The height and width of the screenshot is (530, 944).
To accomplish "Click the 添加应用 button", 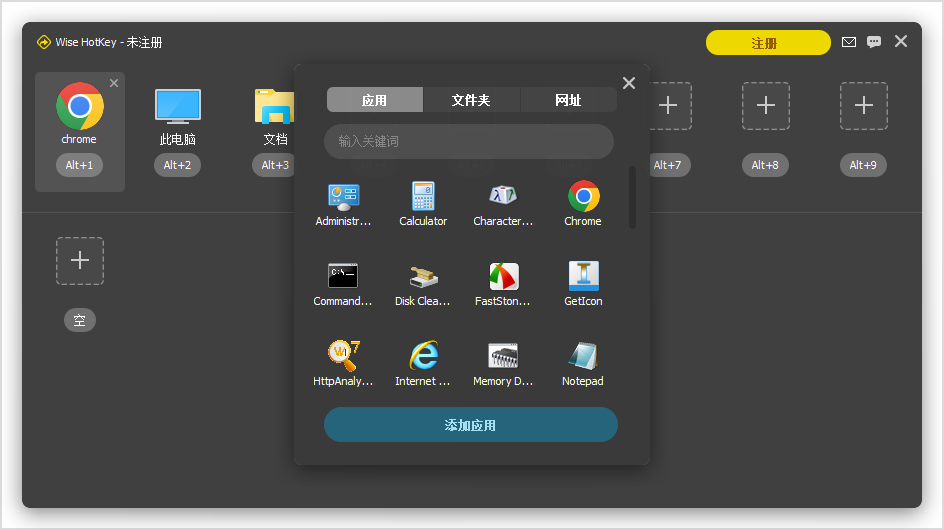I will click(x=471, y=425).
